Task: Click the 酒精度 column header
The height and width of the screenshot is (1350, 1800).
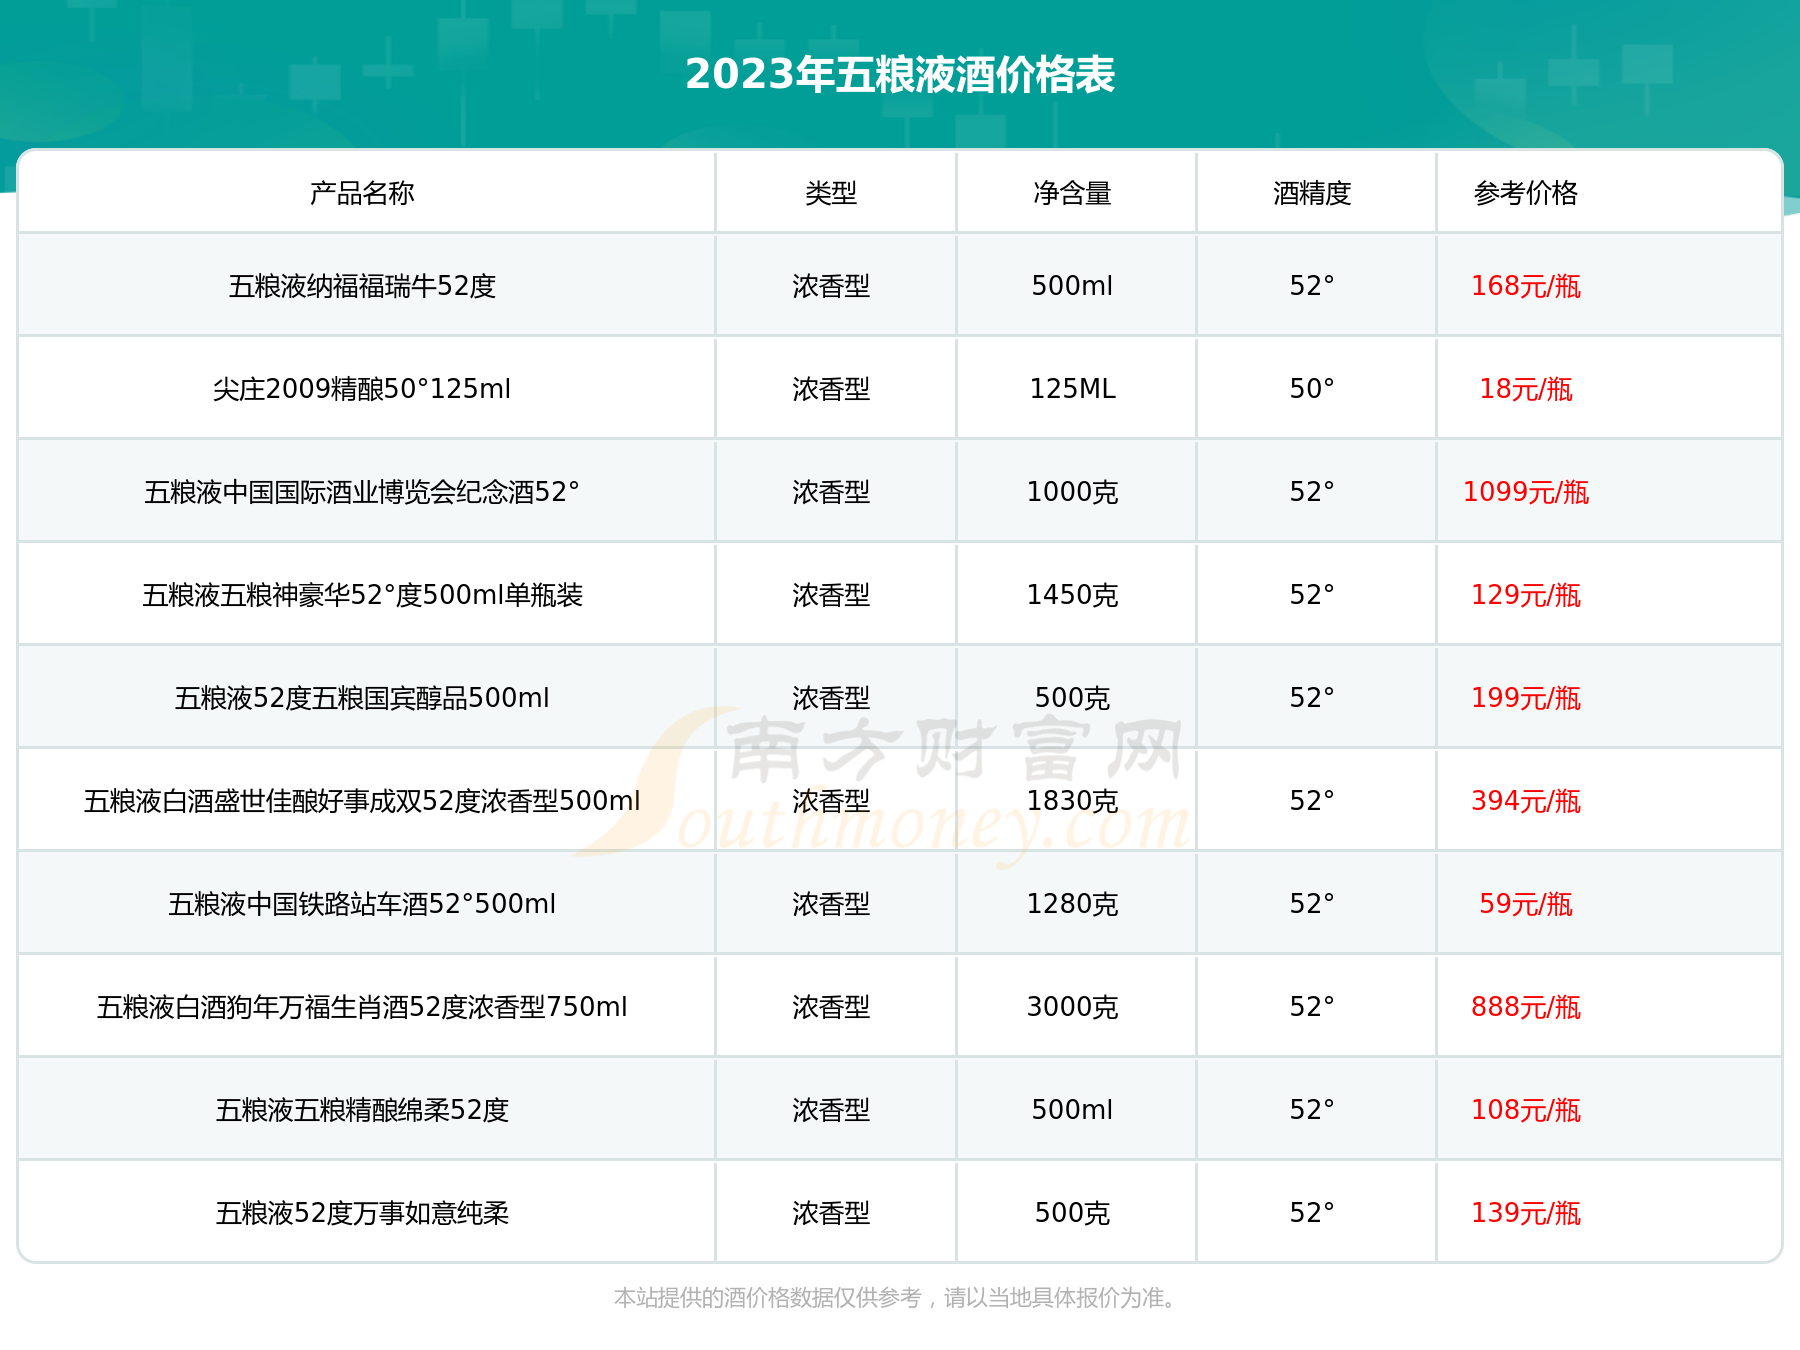Action: (x=1312, y=193)
